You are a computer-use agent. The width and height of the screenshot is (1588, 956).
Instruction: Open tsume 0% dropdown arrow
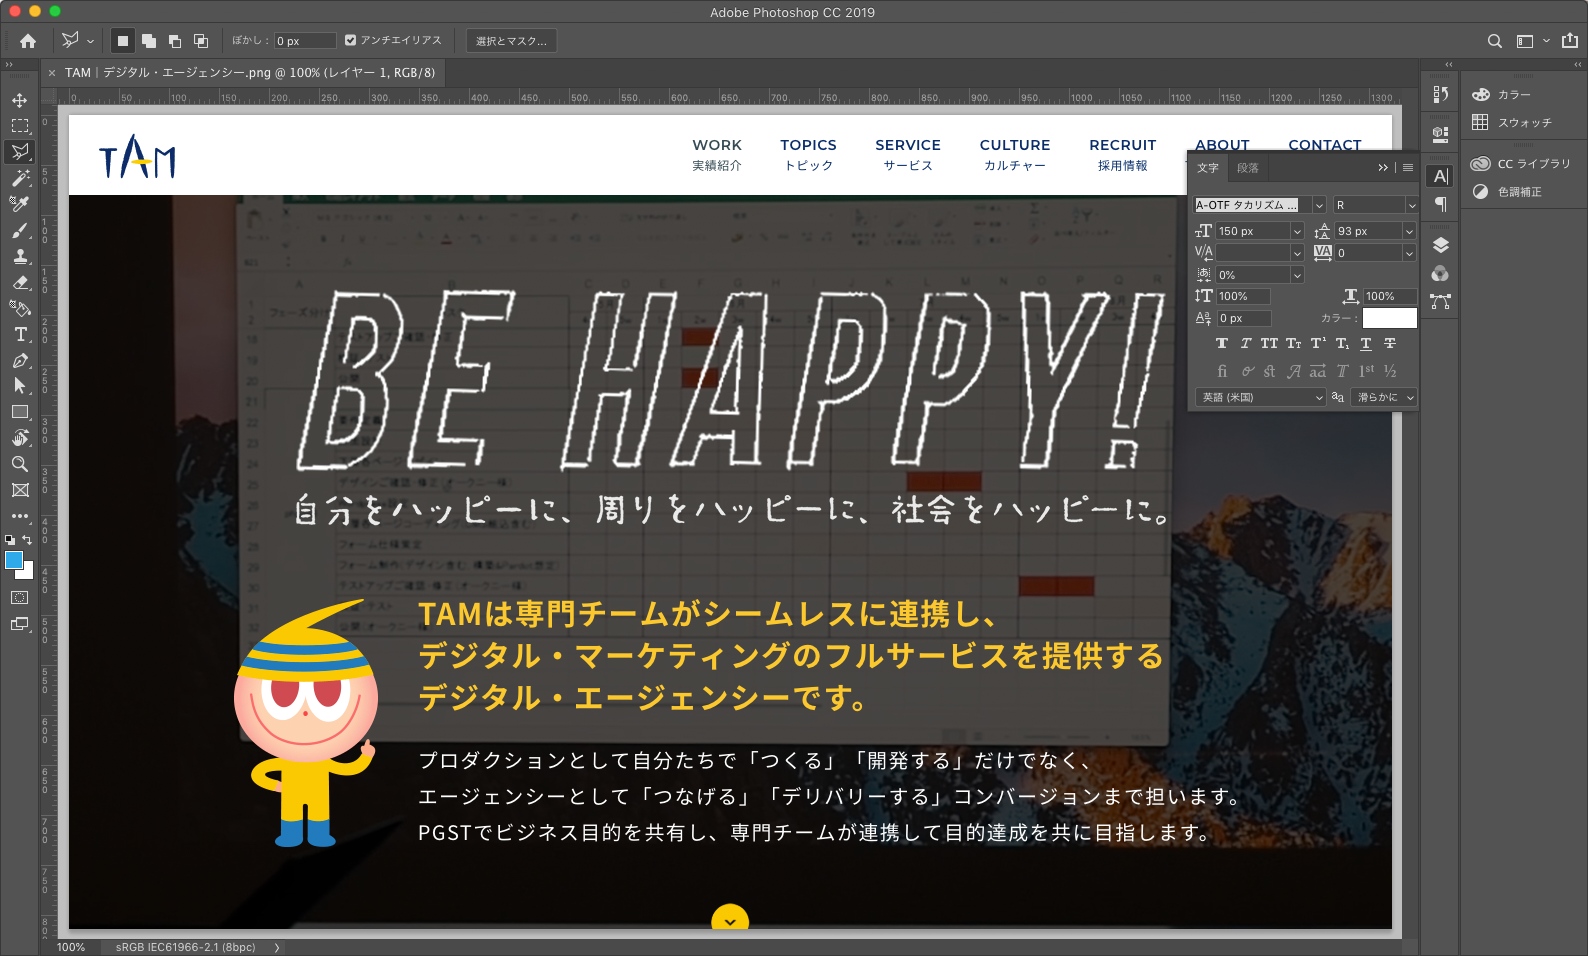click(x=1297, y=275)
